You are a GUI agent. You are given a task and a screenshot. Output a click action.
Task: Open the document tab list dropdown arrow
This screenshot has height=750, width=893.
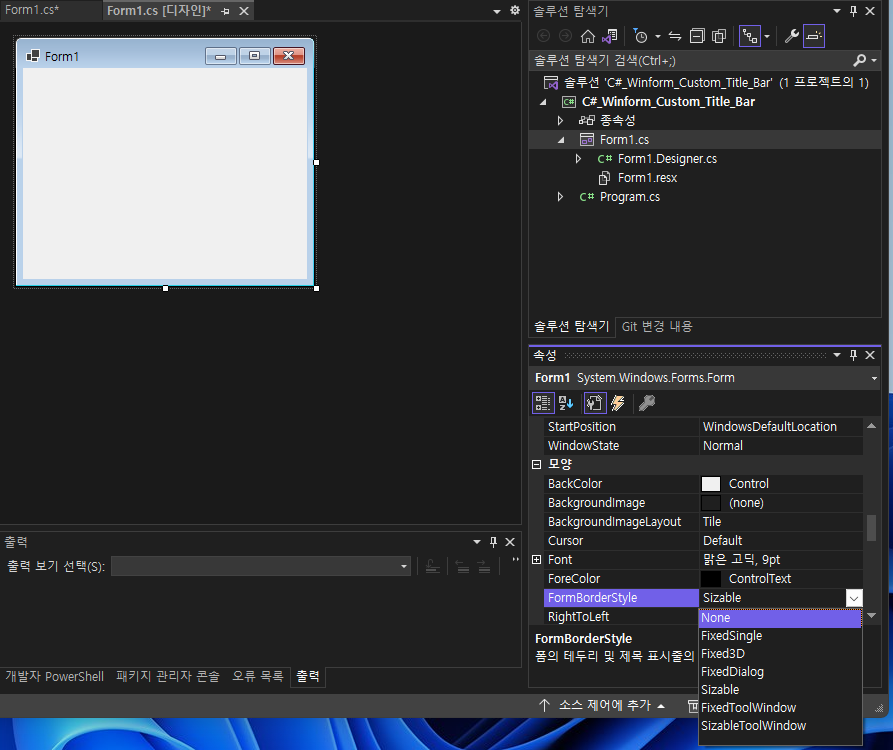tap(497, 11)
